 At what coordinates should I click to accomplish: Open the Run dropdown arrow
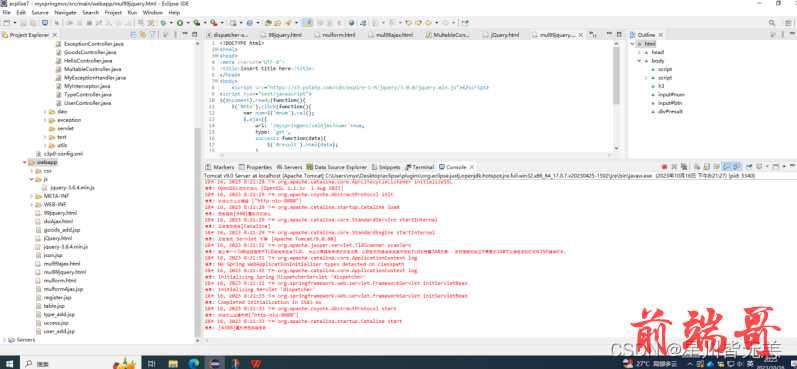[x=187, y=23]
